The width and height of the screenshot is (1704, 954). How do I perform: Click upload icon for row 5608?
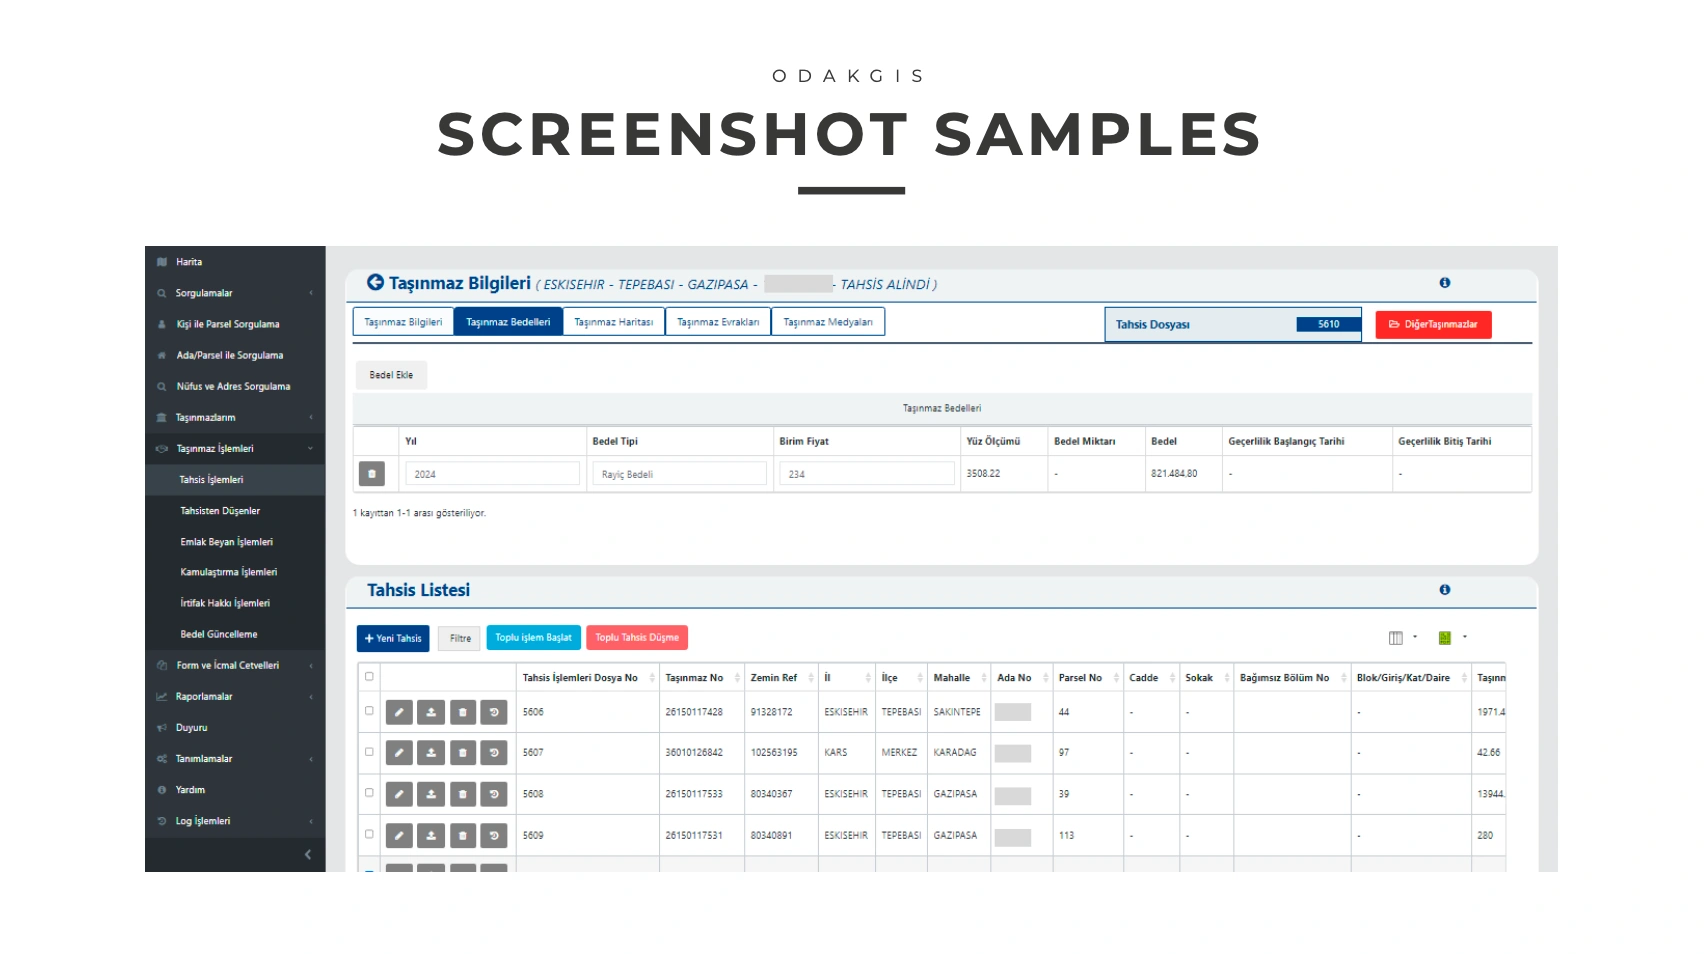[x=431, y=794]
